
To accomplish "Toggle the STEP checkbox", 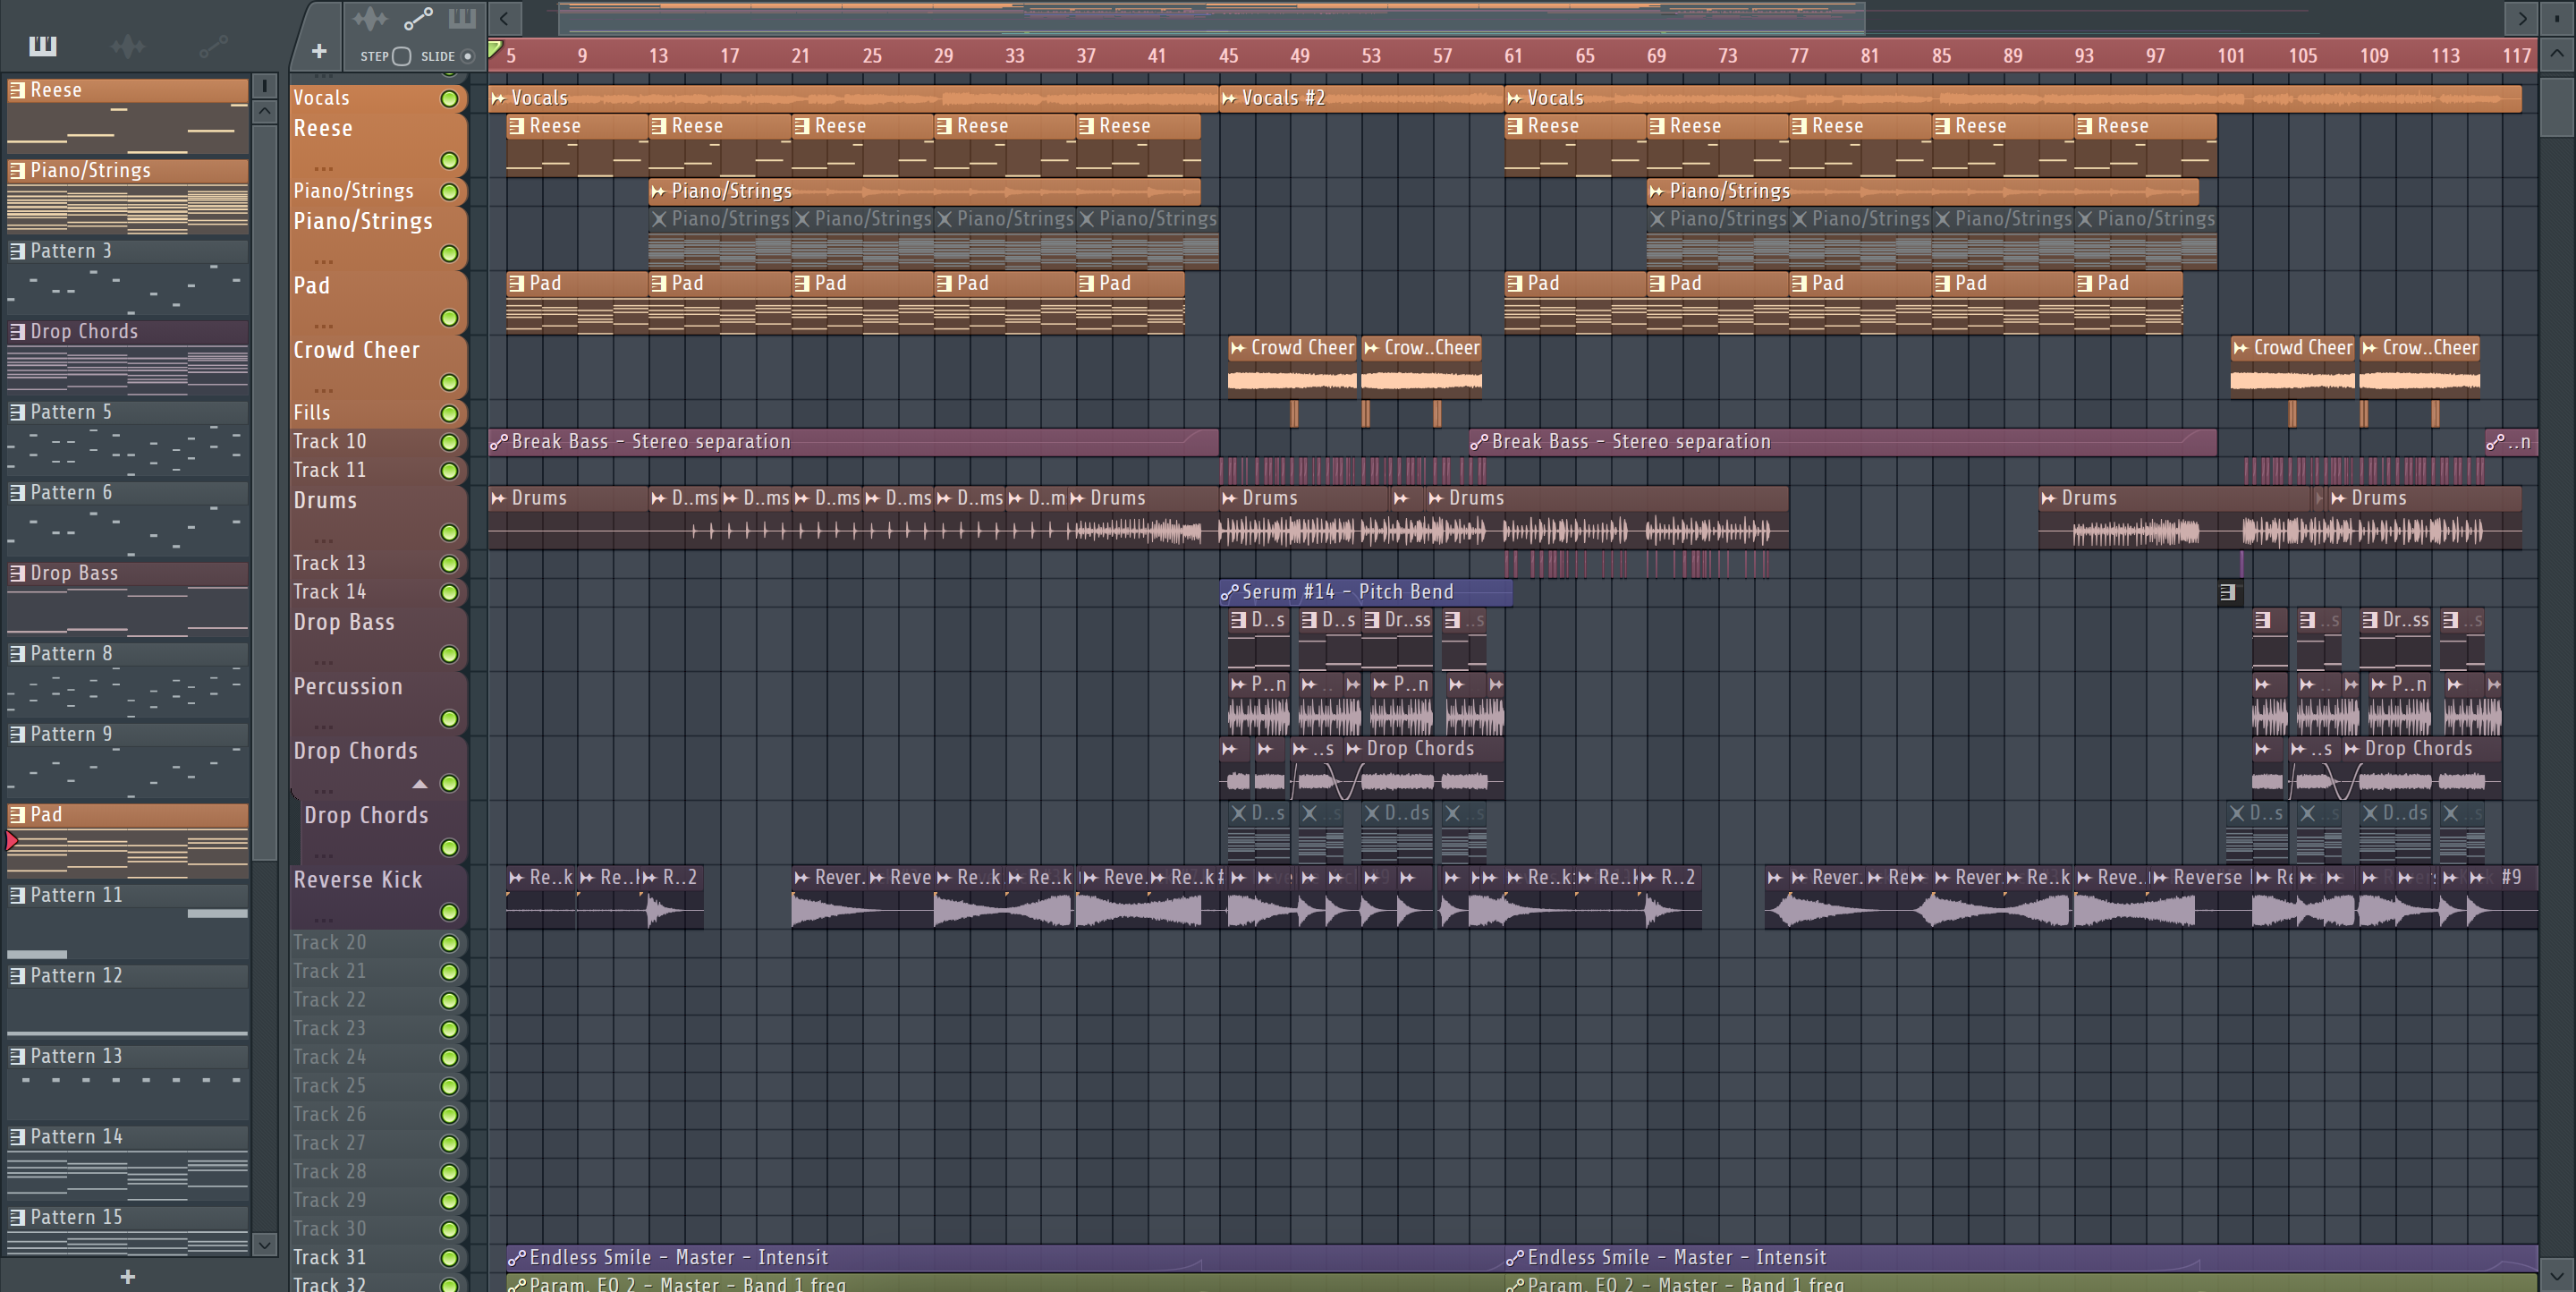I will (x=401, y=56).
